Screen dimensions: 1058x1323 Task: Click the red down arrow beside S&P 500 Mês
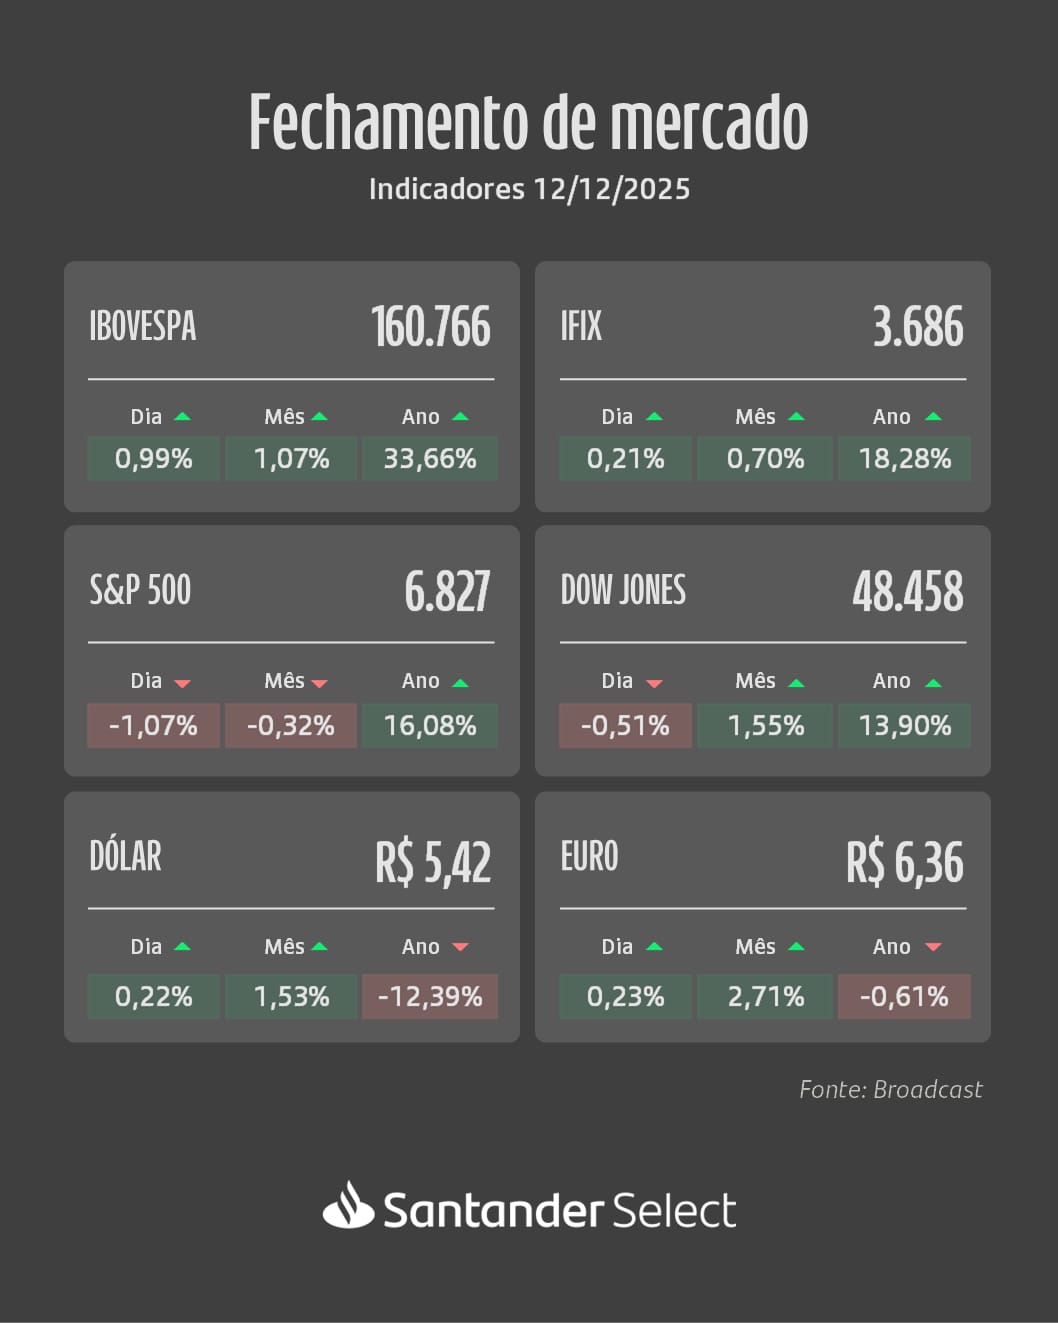(x=320, y=683)
